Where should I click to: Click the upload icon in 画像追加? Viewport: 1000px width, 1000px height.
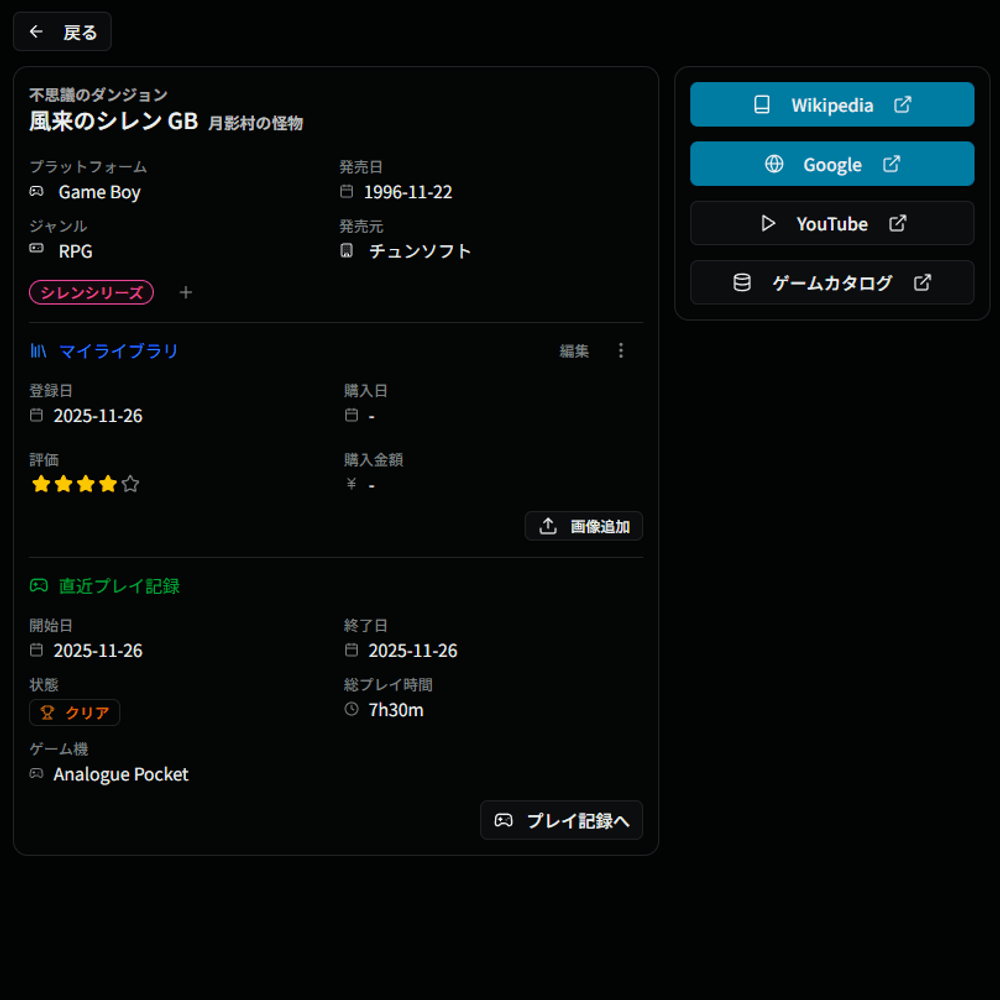[548, 526]
